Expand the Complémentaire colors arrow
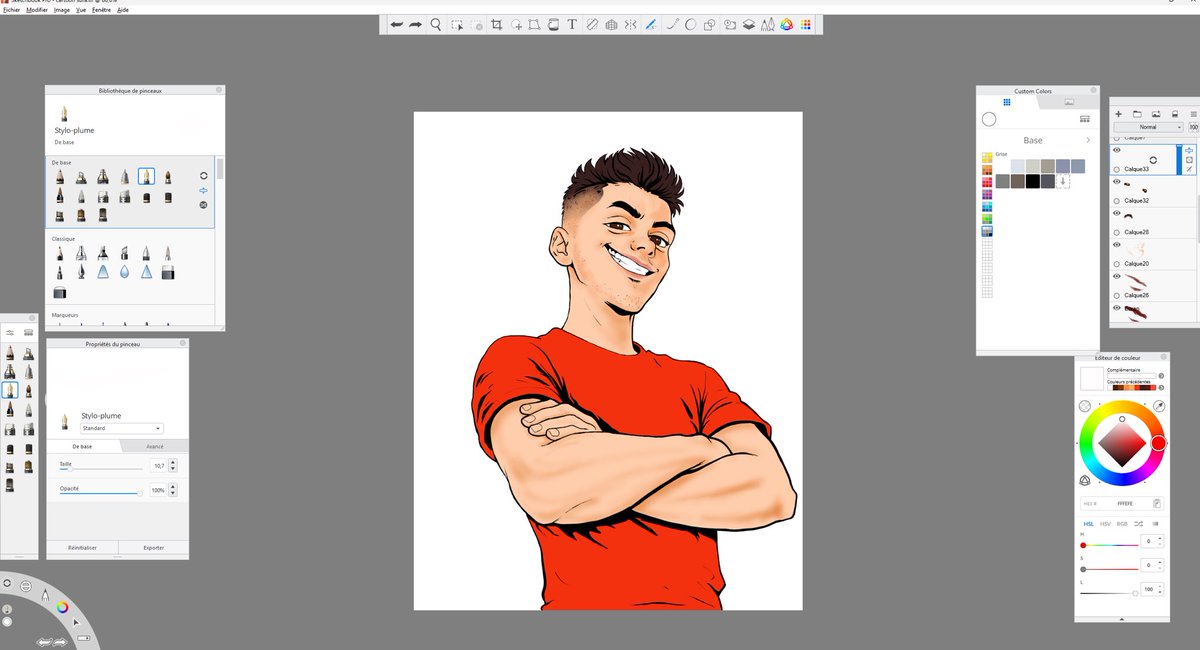 coord(1161,376)
